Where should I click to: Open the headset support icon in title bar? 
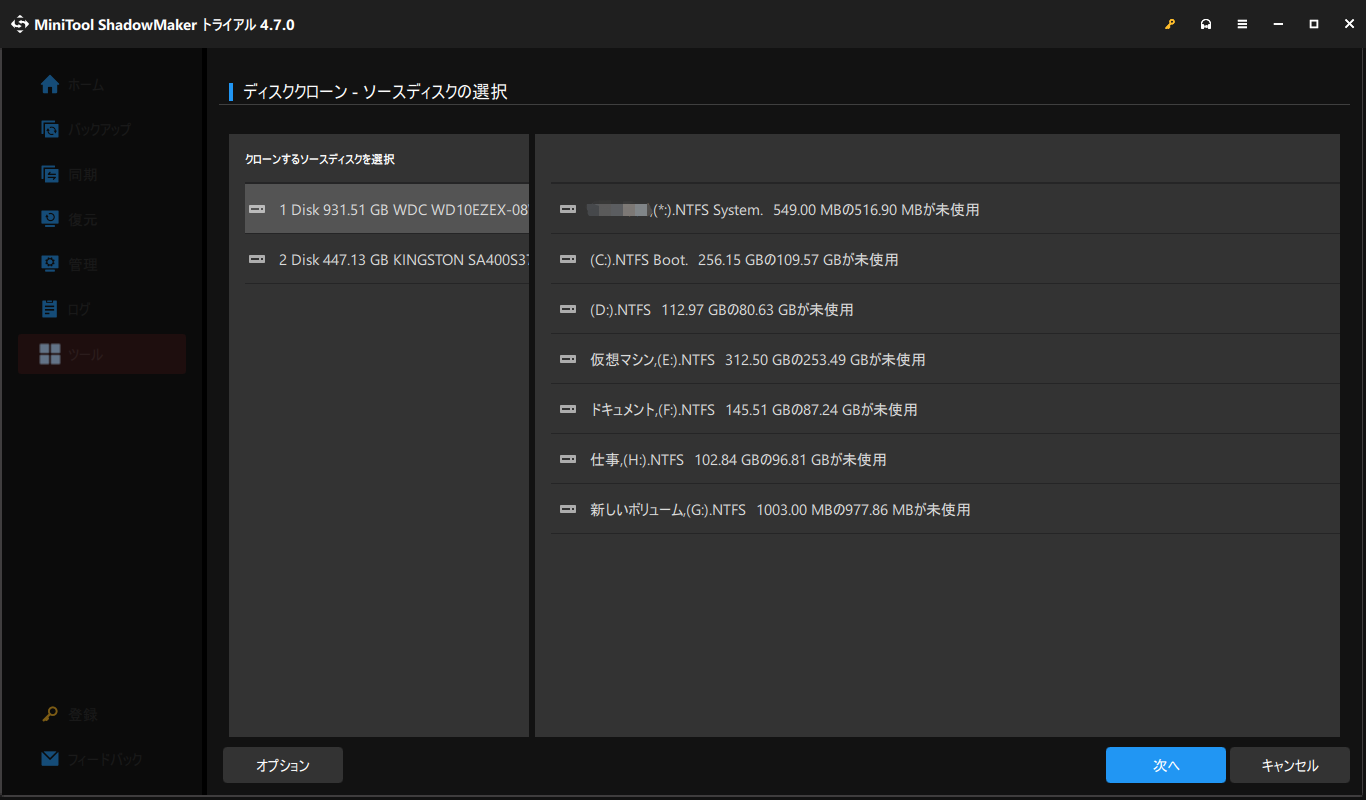[1206, 24]
